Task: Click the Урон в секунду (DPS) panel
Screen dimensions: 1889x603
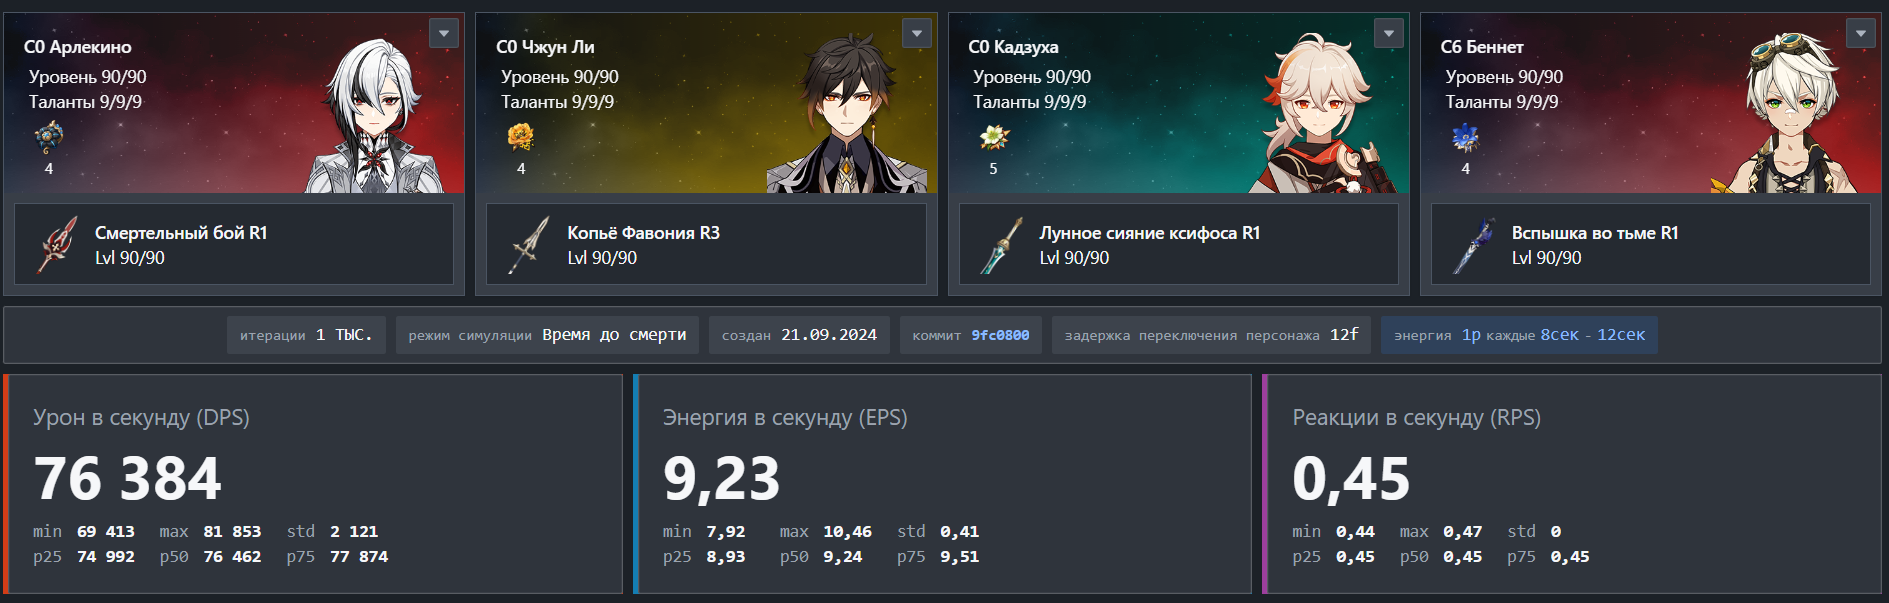Action: (313, 484)
